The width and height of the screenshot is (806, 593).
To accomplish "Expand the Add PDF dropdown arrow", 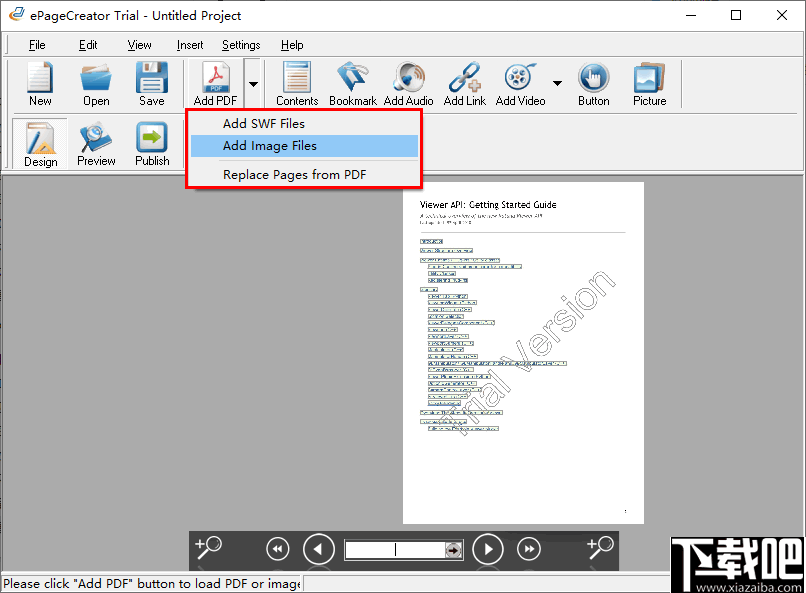I will [x=253, y=84].
